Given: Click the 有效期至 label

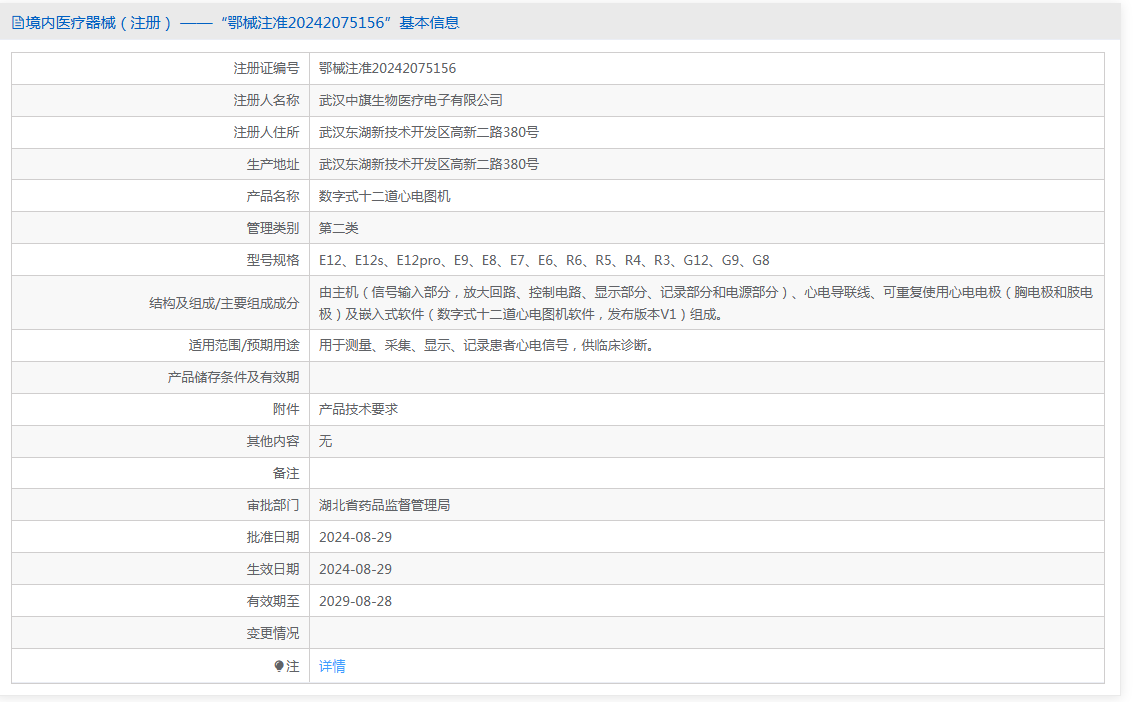Looking at the screenshot, I should point(272,601).
